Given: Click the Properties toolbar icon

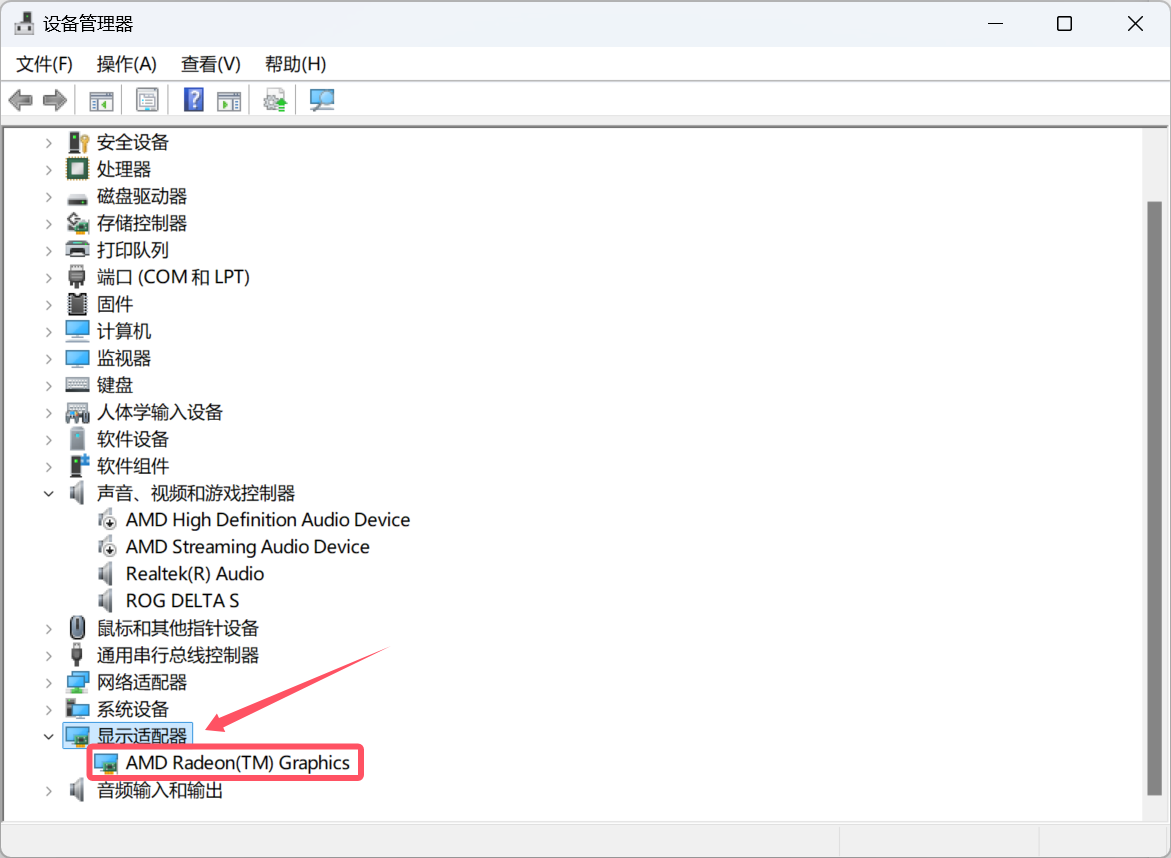Looking at the screenshot, I should coord(147,100).
